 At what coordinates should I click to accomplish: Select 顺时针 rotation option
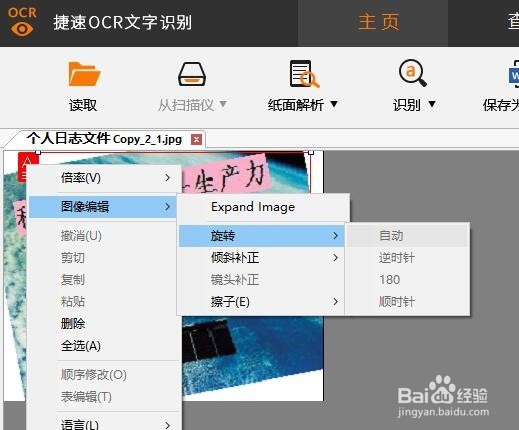(407, 302)
